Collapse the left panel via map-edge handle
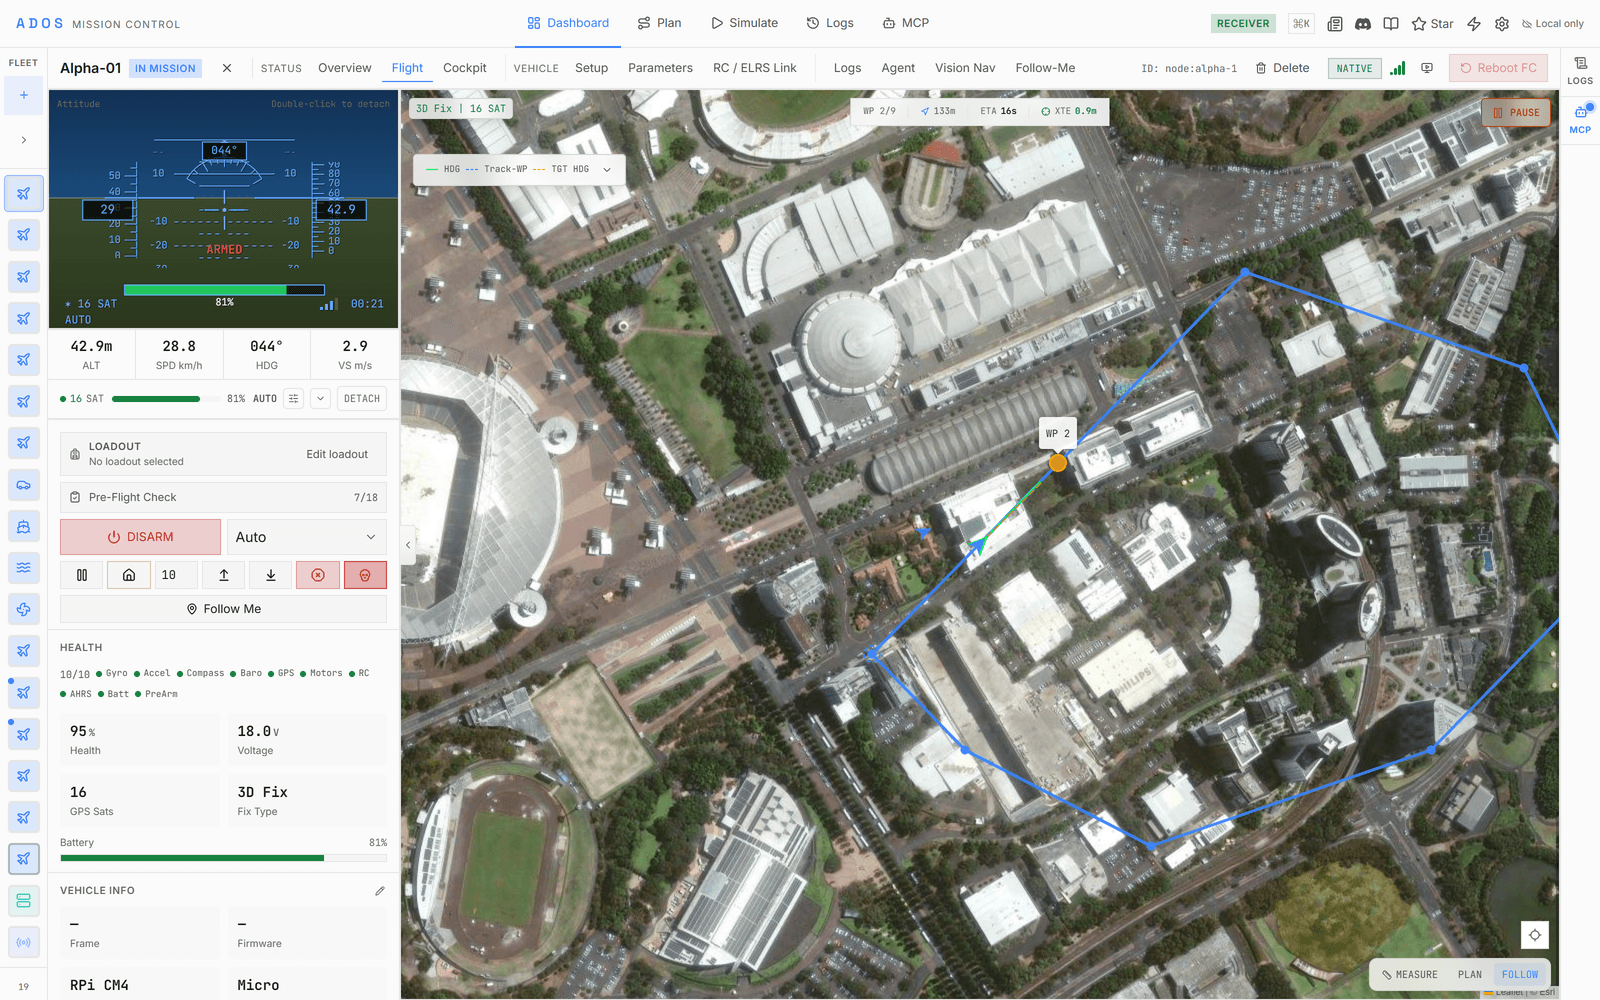Image resolution: width=1600 pixels, height=1000 pixels. [x=408, y=545]
